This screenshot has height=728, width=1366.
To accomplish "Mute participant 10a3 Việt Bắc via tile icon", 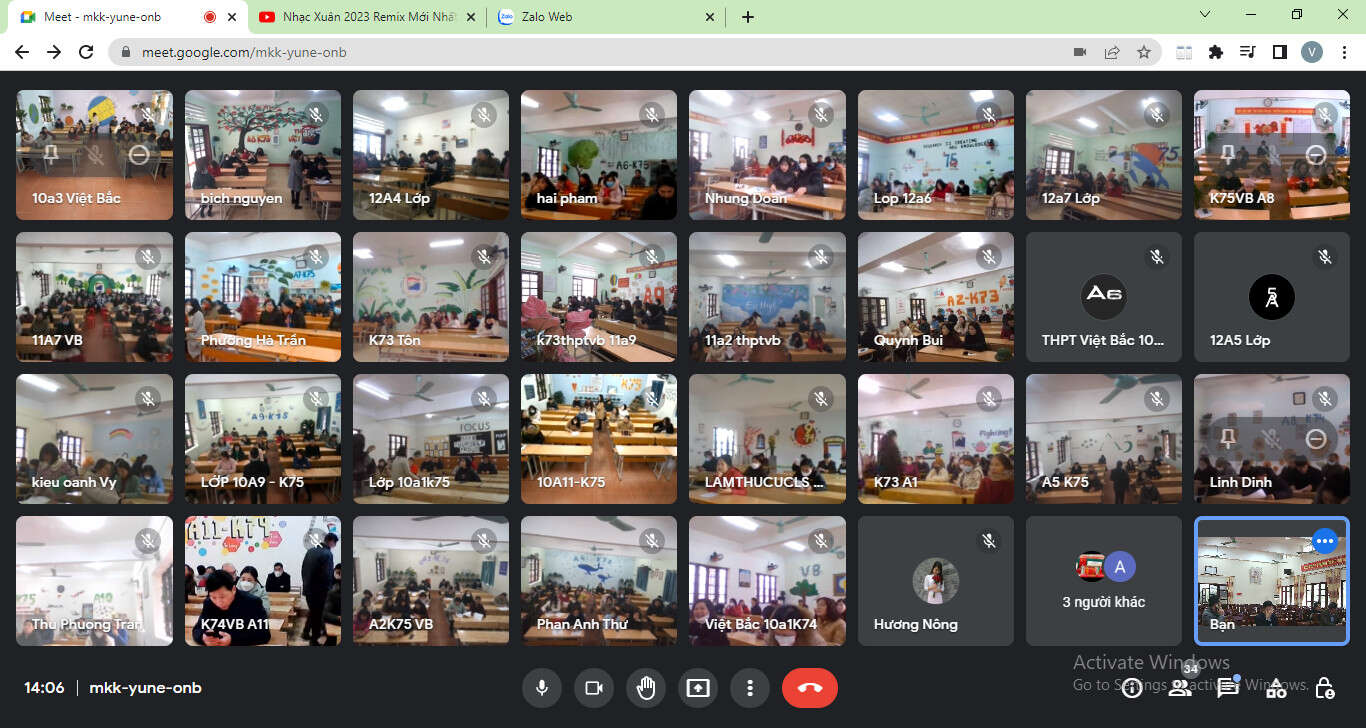I will [95, 155].
